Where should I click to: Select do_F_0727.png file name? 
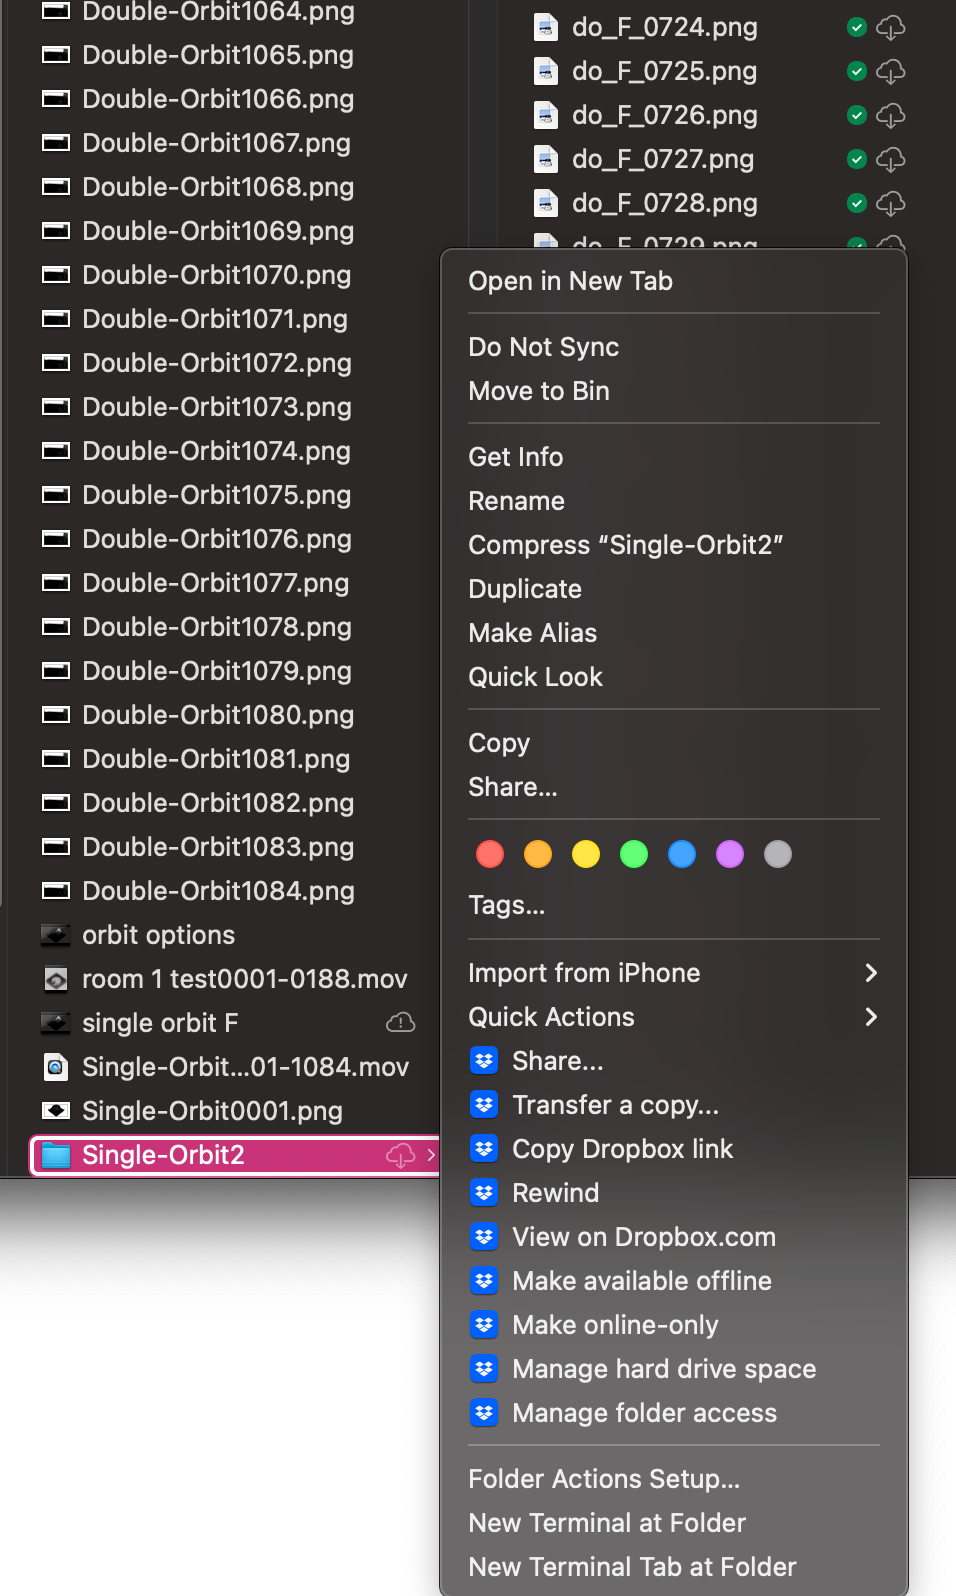tap(663, 159)
